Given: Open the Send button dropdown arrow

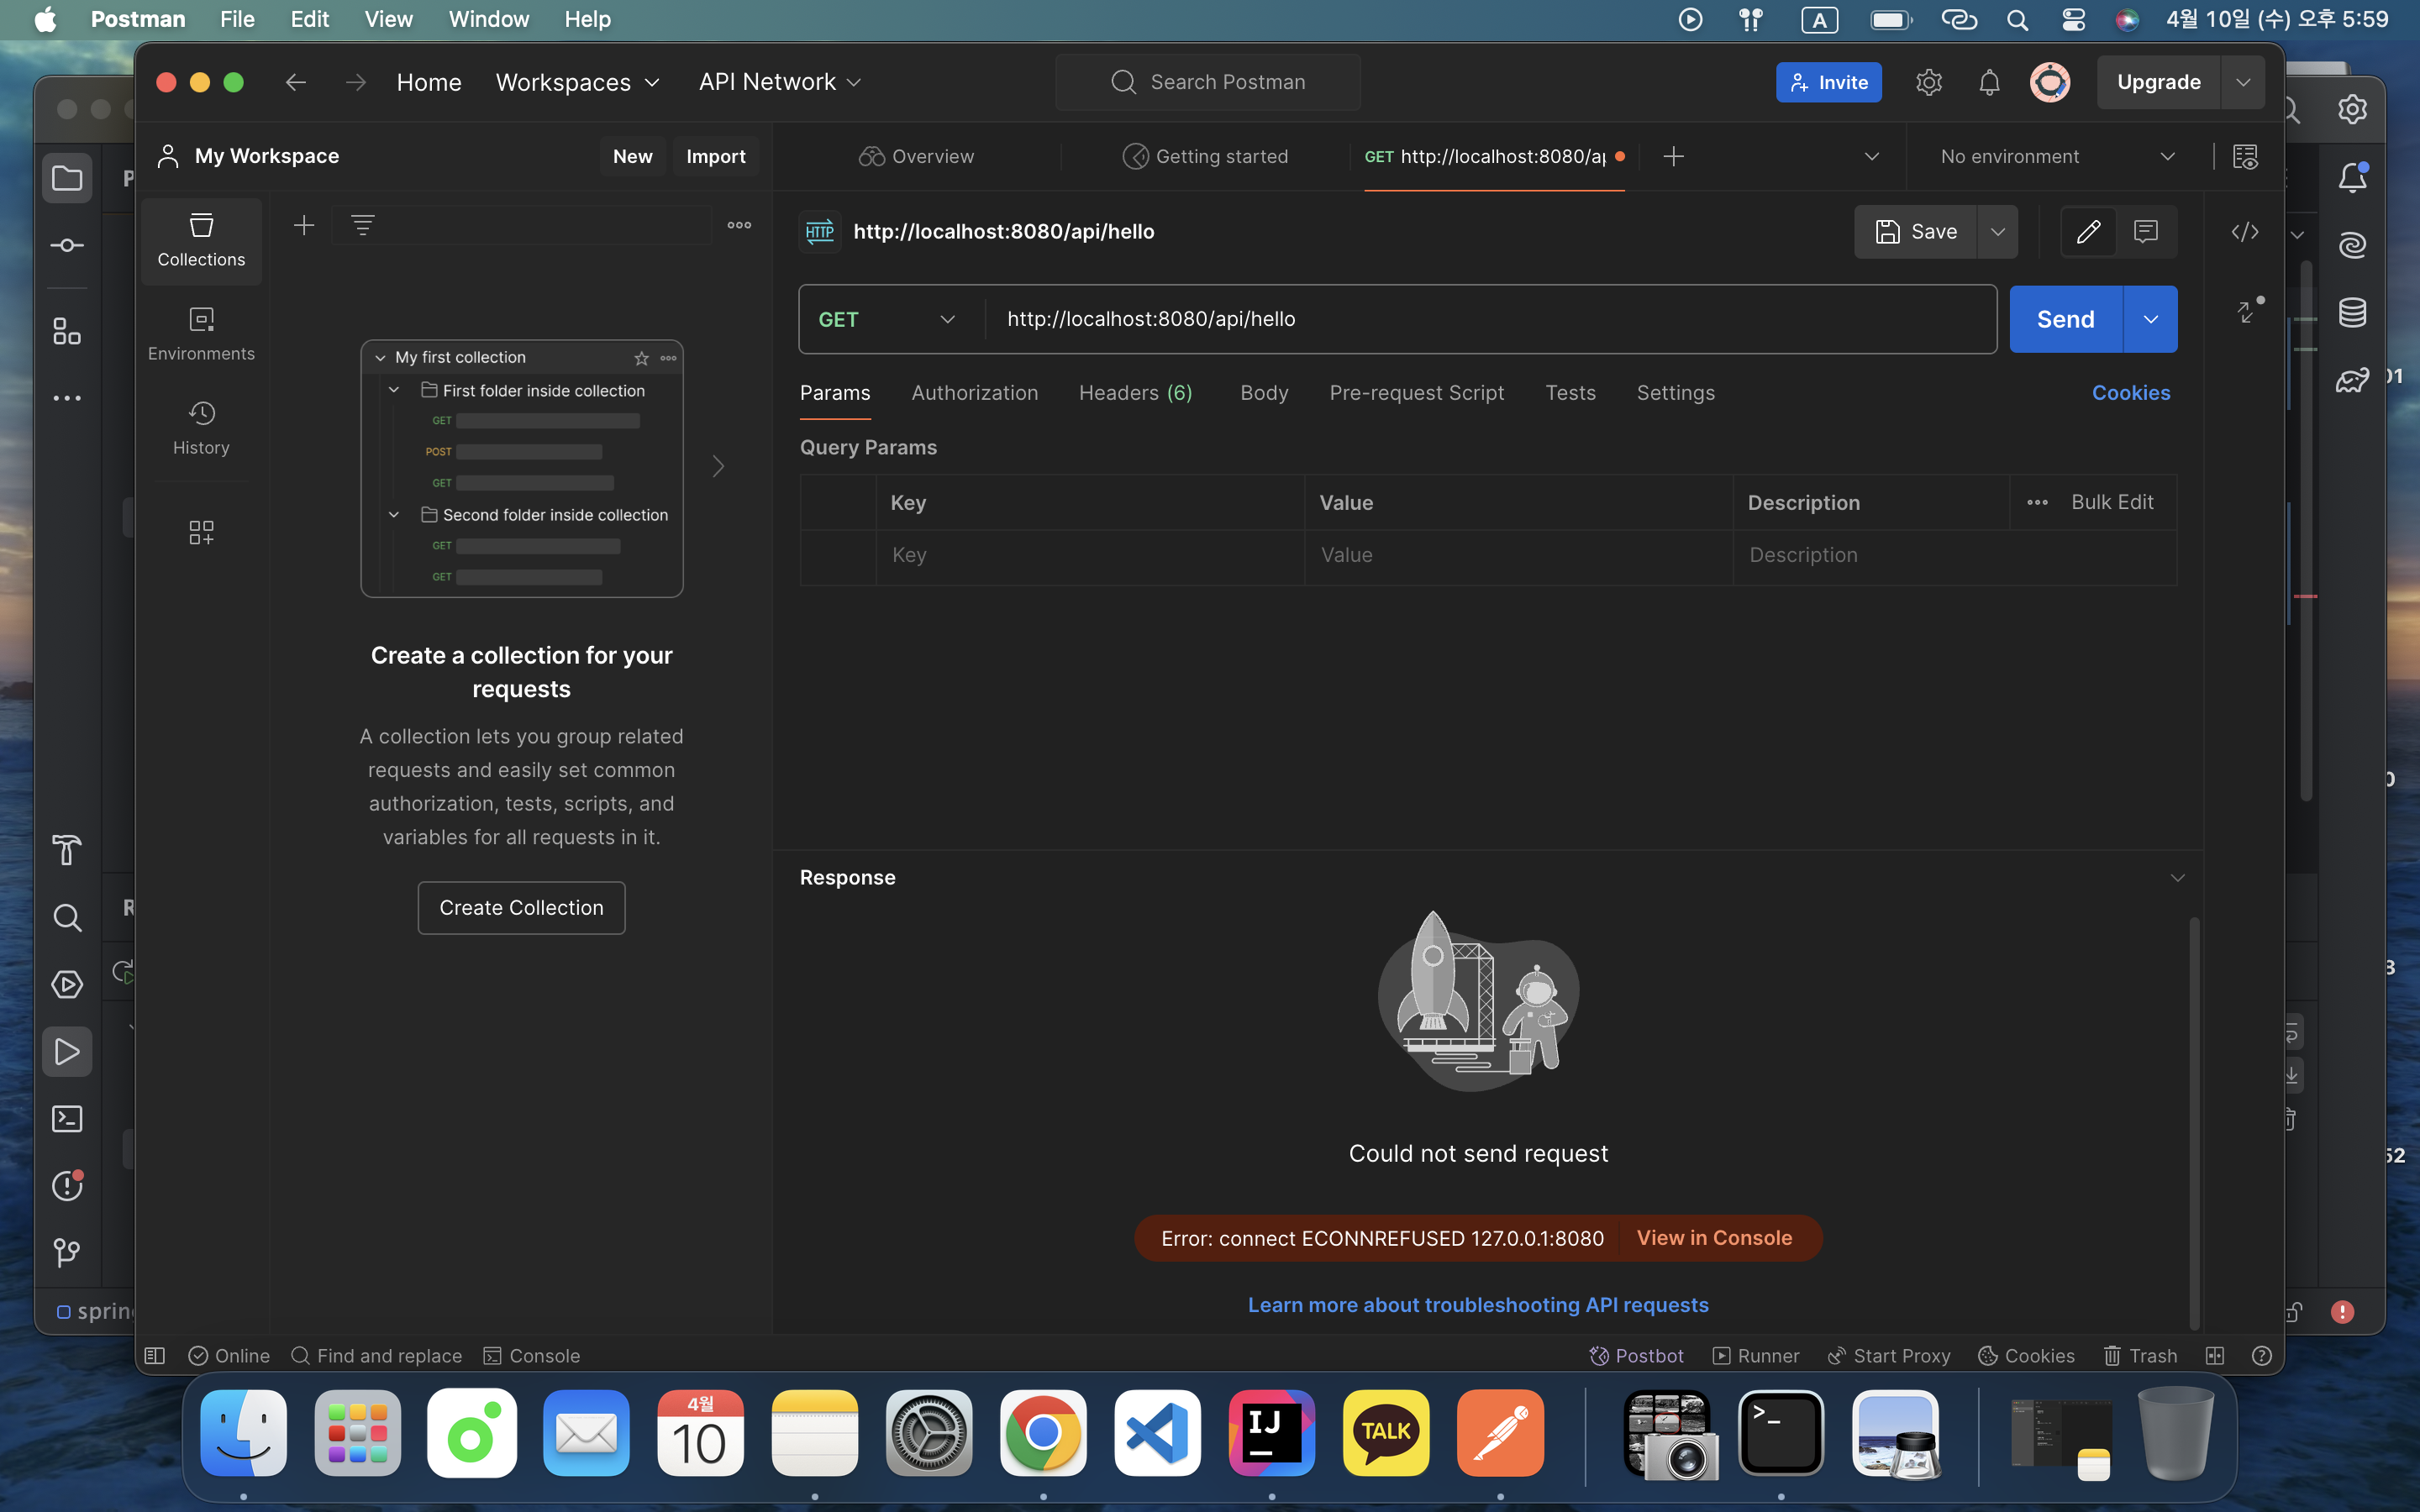Looking at the screenshot, I should tap(2150, 319).
